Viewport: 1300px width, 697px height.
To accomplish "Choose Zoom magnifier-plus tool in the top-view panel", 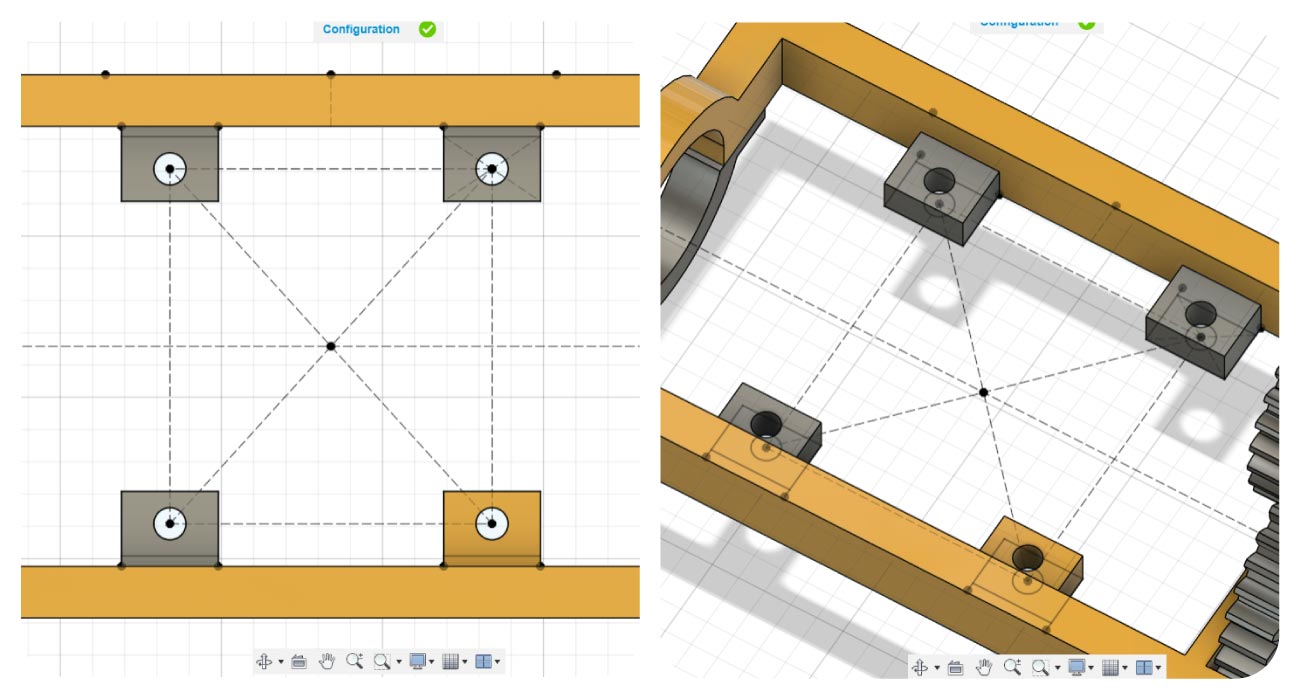I will pyautogui.click(x=355, y=661).
